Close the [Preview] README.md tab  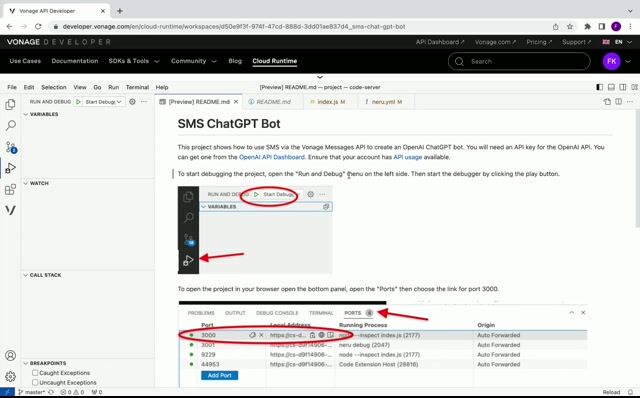(236, 102)
